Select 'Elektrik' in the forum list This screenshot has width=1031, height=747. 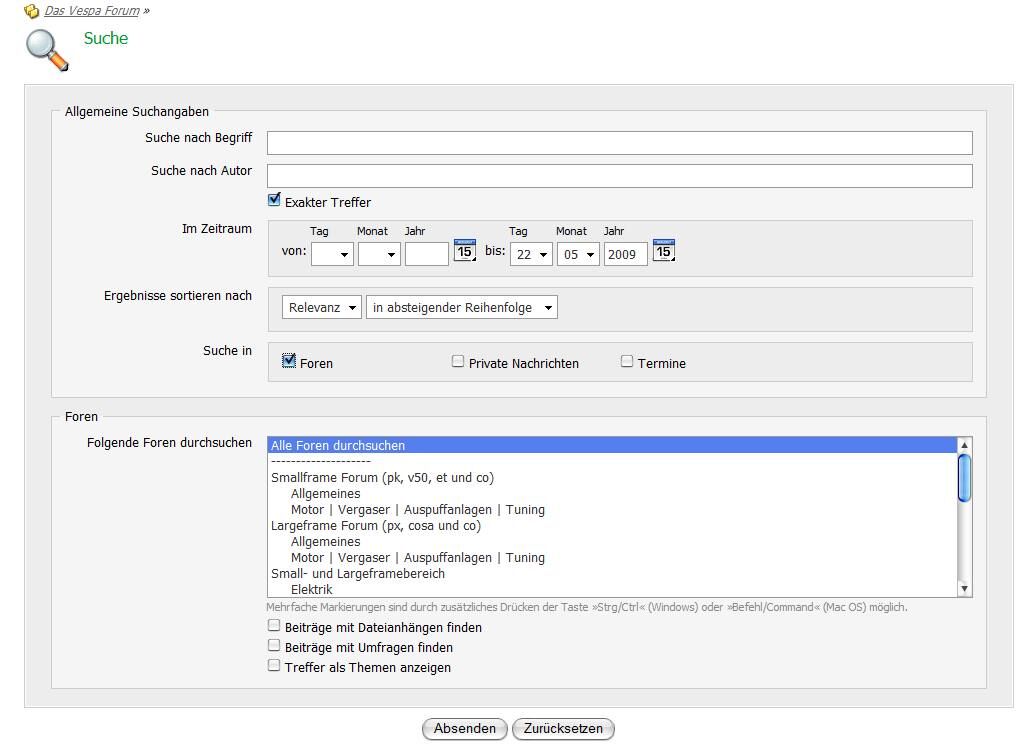click(311, 590)
